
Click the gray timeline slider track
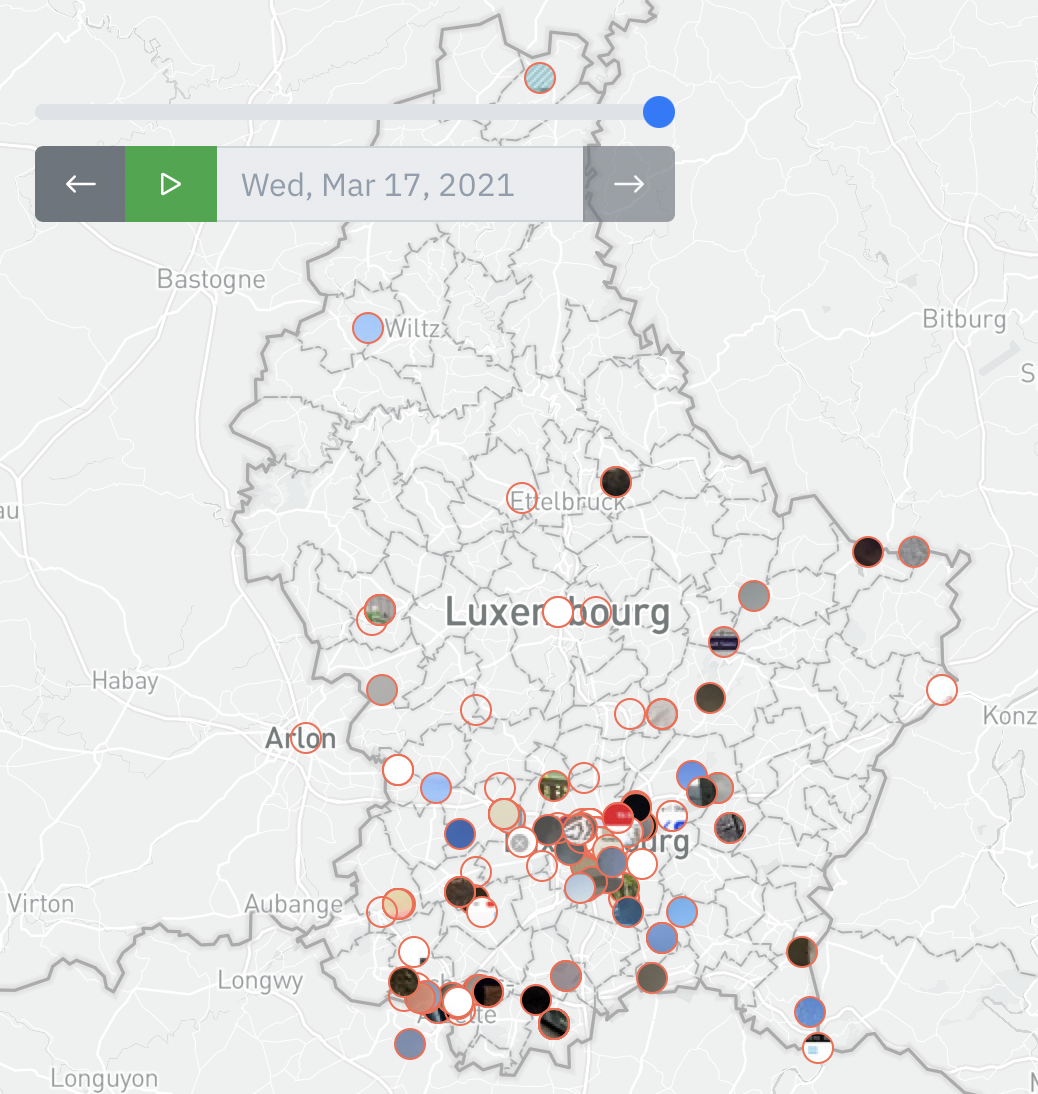pos(340,112)
